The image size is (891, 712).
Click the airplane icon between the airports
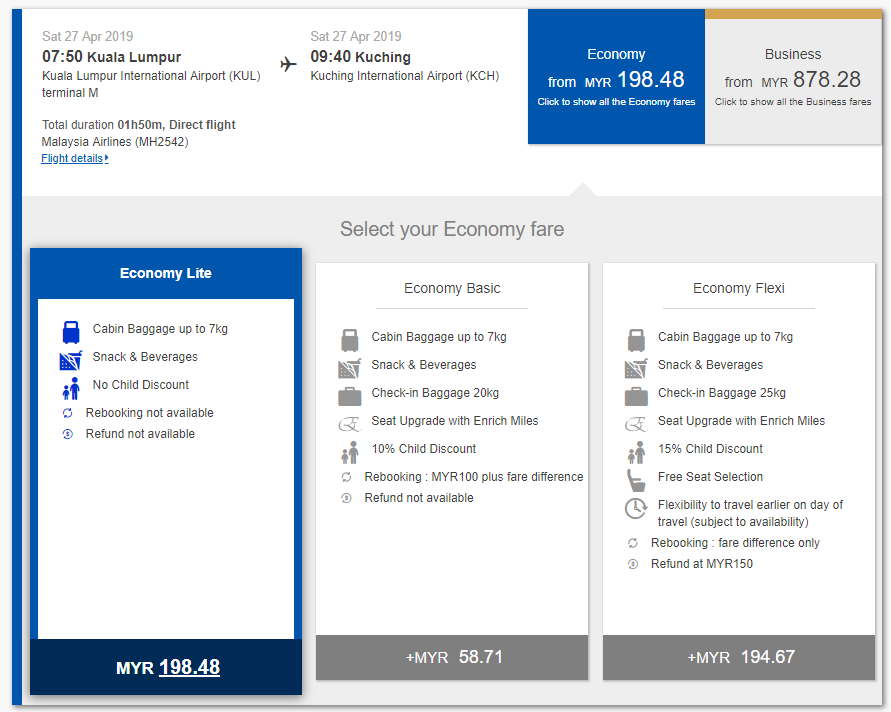pos(289,65)
